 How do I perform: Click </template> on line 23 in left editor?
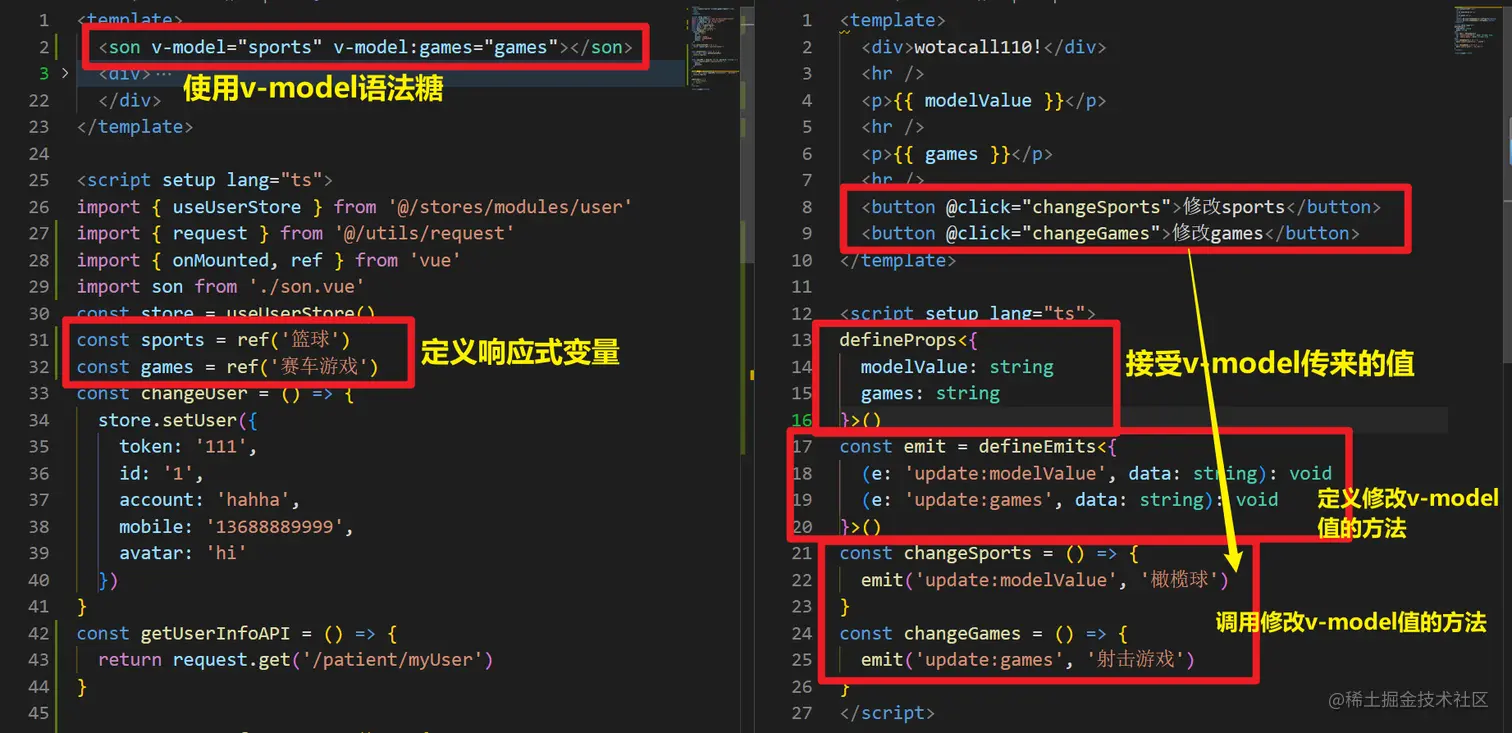tap(135, 127)
